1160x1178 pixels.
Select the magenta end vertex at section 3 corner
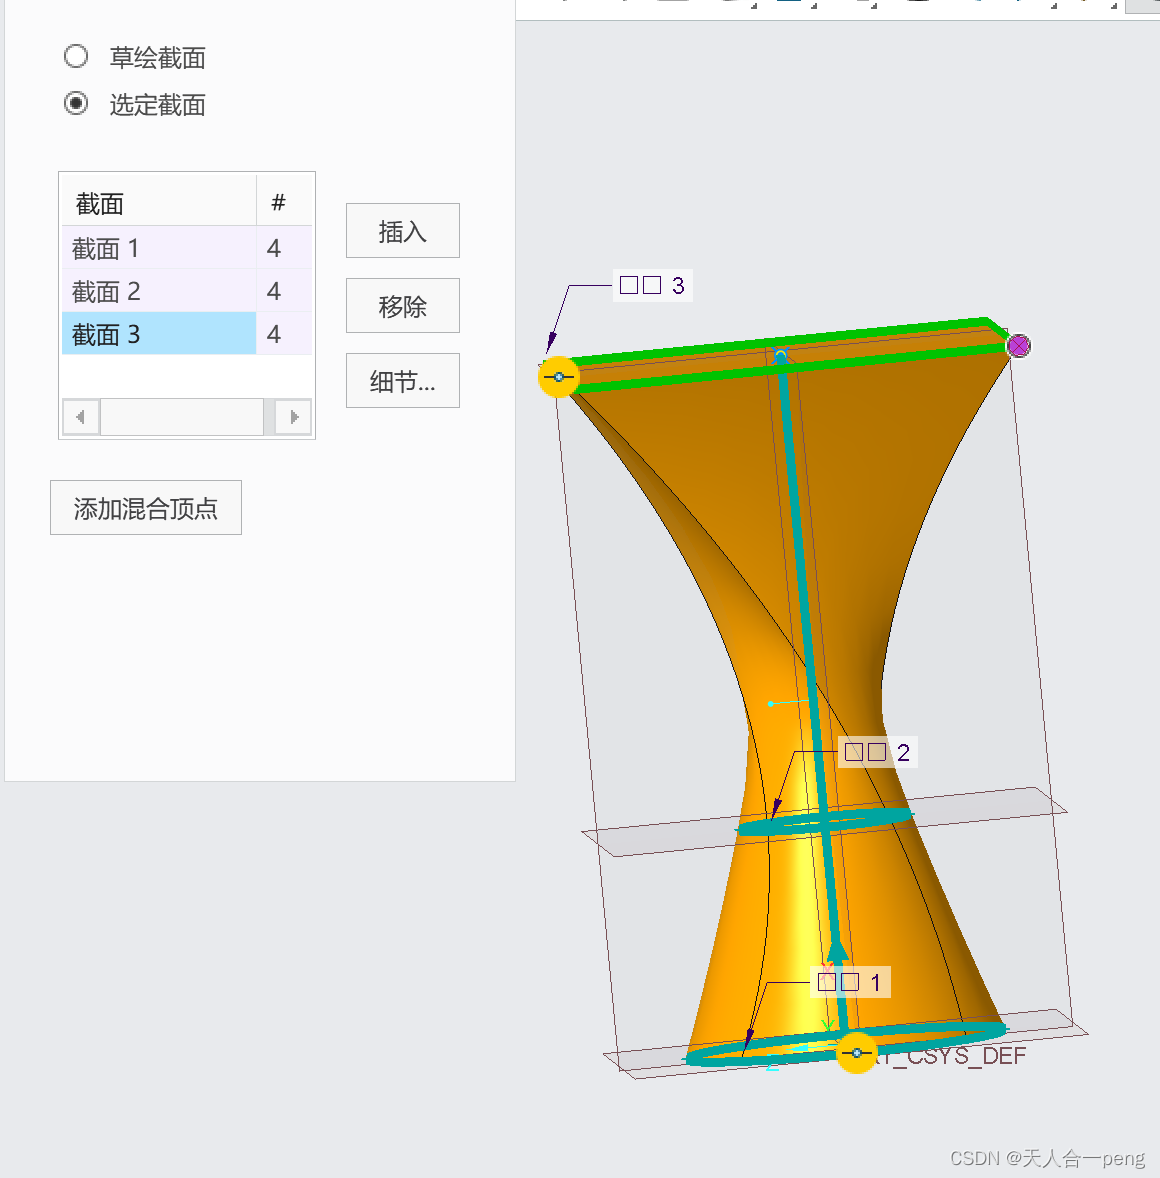(x=1018, y=345)
